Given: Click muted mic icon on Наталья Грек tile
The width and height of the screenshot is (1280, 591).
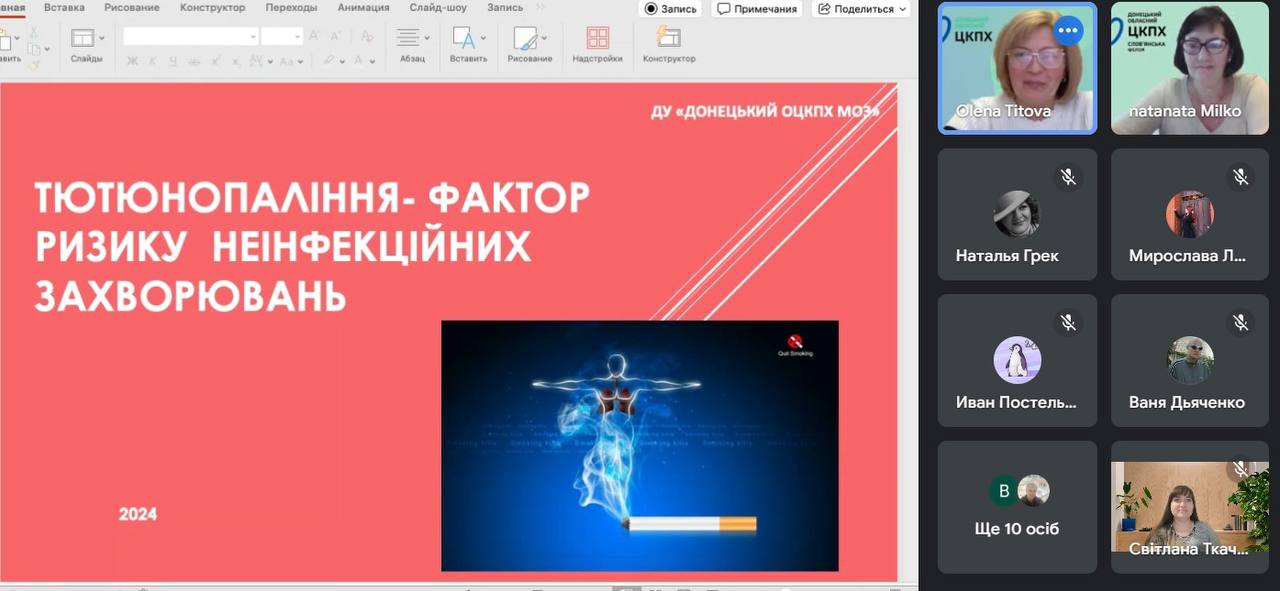Looking at the screenshot, I should pos(1068,177).
